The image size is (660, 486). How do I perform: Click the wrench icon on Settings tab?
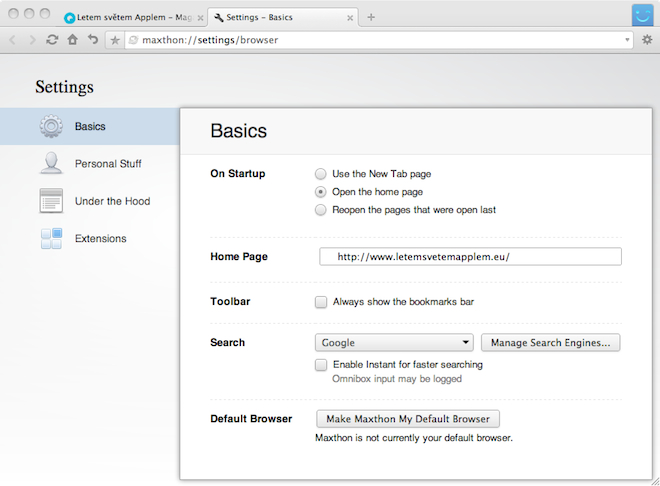point(219,17)
